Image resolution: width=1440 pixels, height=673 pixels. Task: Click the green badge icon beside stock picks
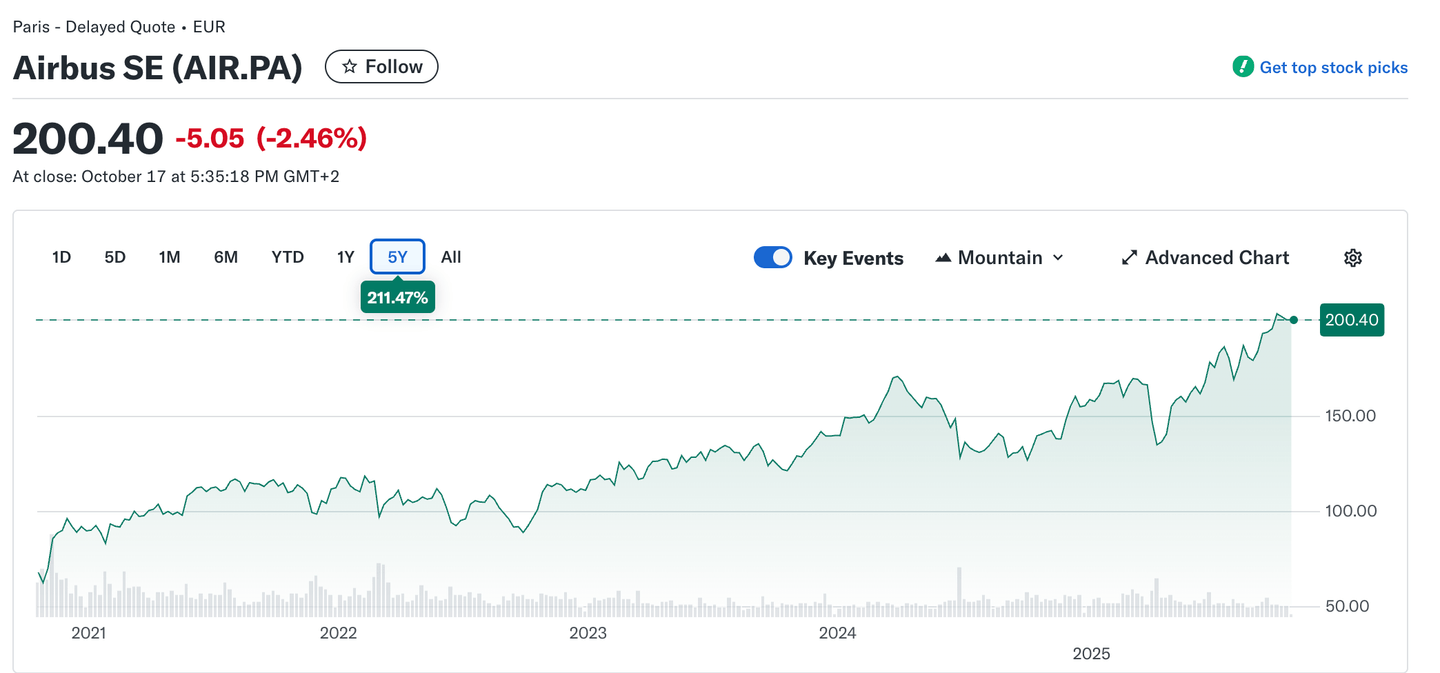coord(1243,67)
